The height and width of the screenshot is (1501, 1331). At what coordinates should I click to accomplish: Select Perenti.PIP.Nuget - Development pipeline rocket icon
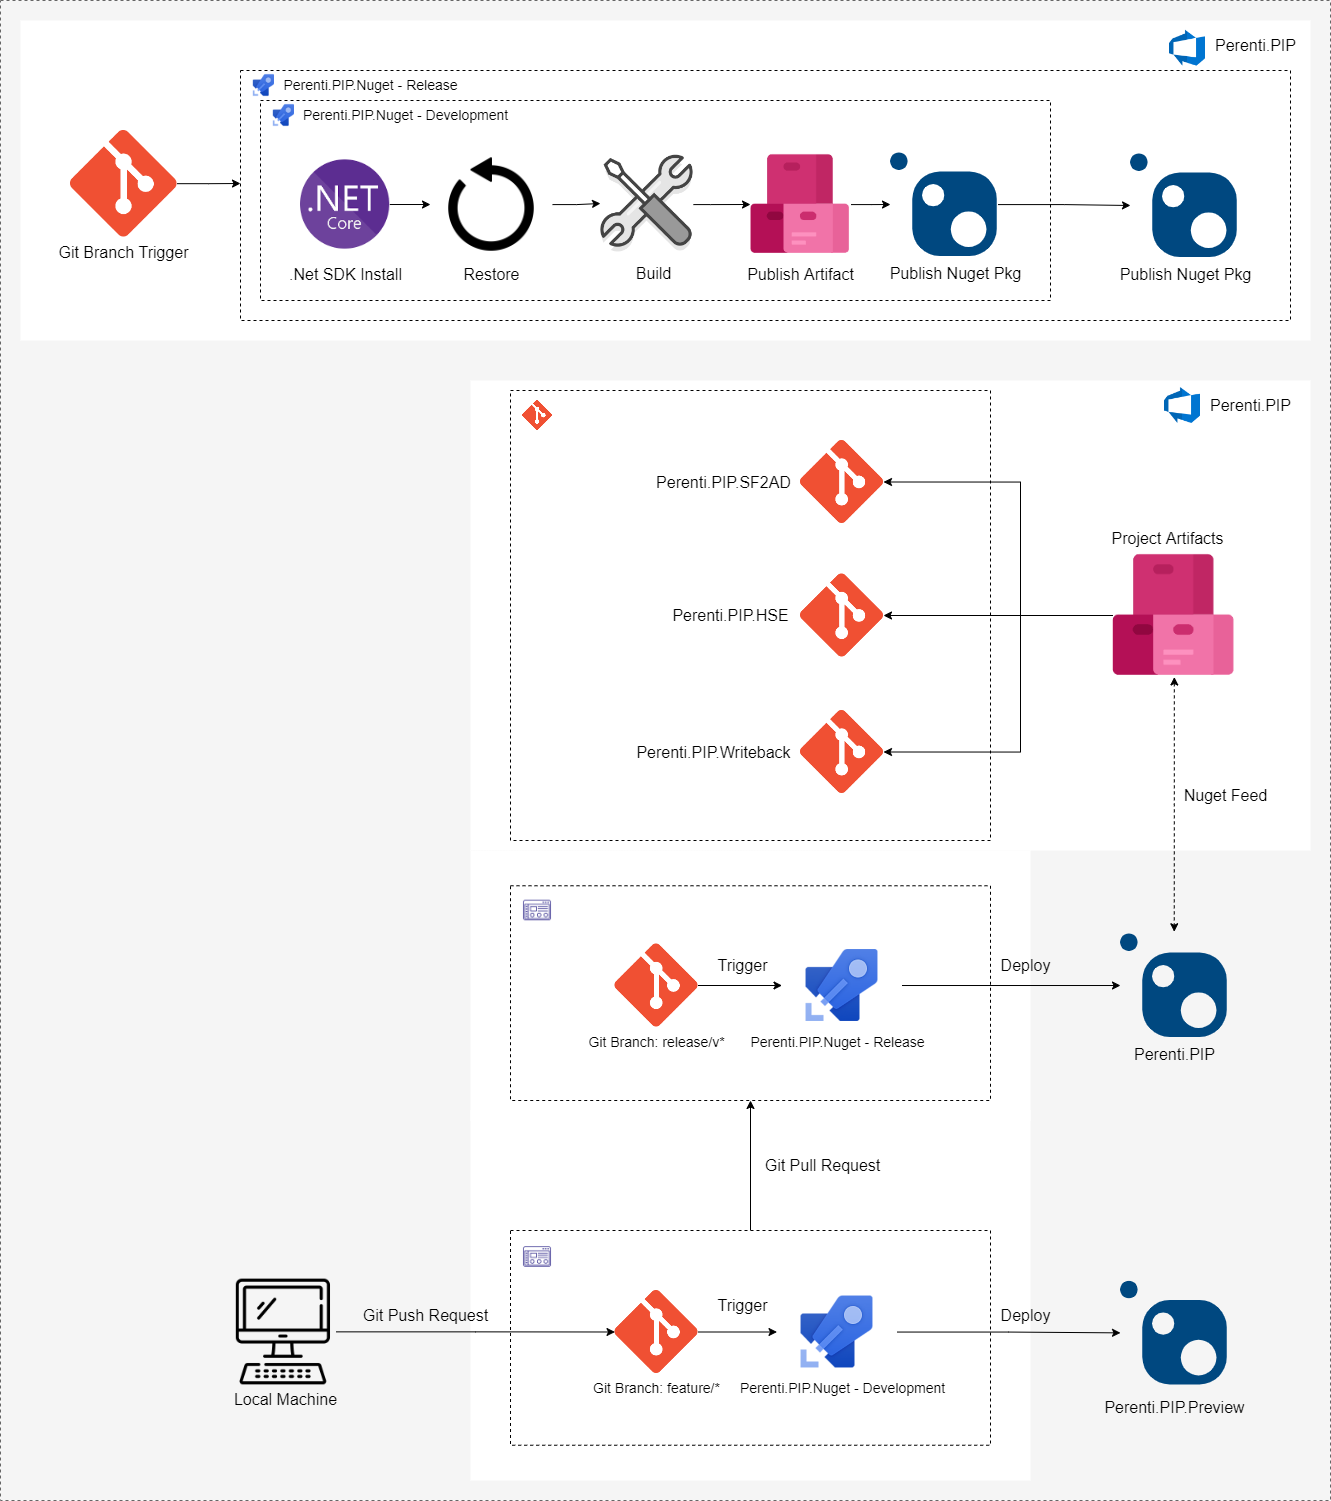[837, 1331]
